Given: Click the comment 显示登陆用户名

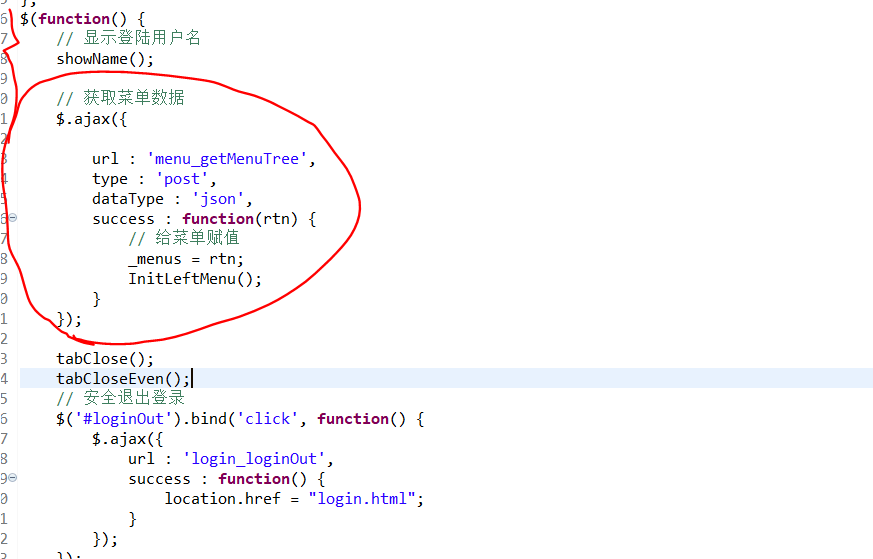Looking at the screenshot, I should 129,38.
